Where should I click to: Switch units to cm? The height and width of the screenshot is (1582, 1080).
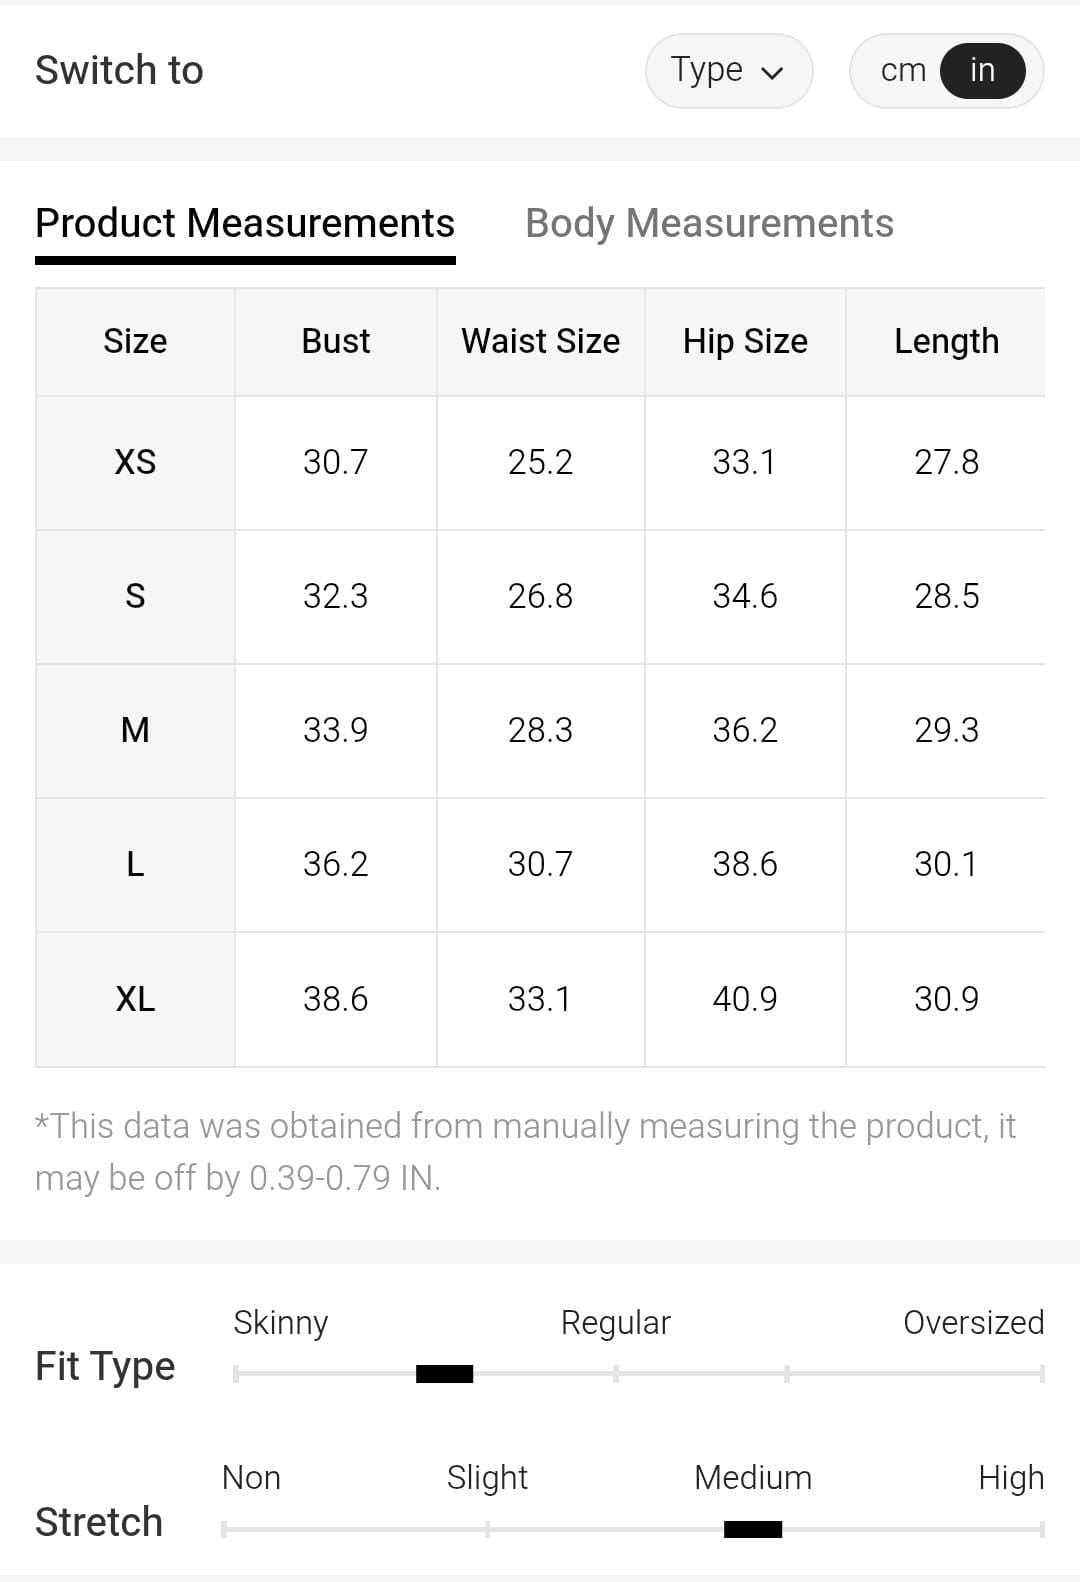click(x=903, y=71)
